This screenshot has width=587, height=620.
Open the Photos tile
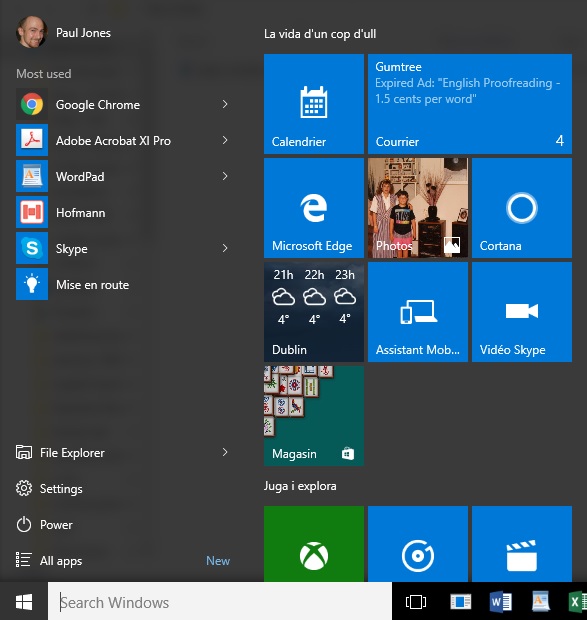pyautogui.click(x=418, y=208)
